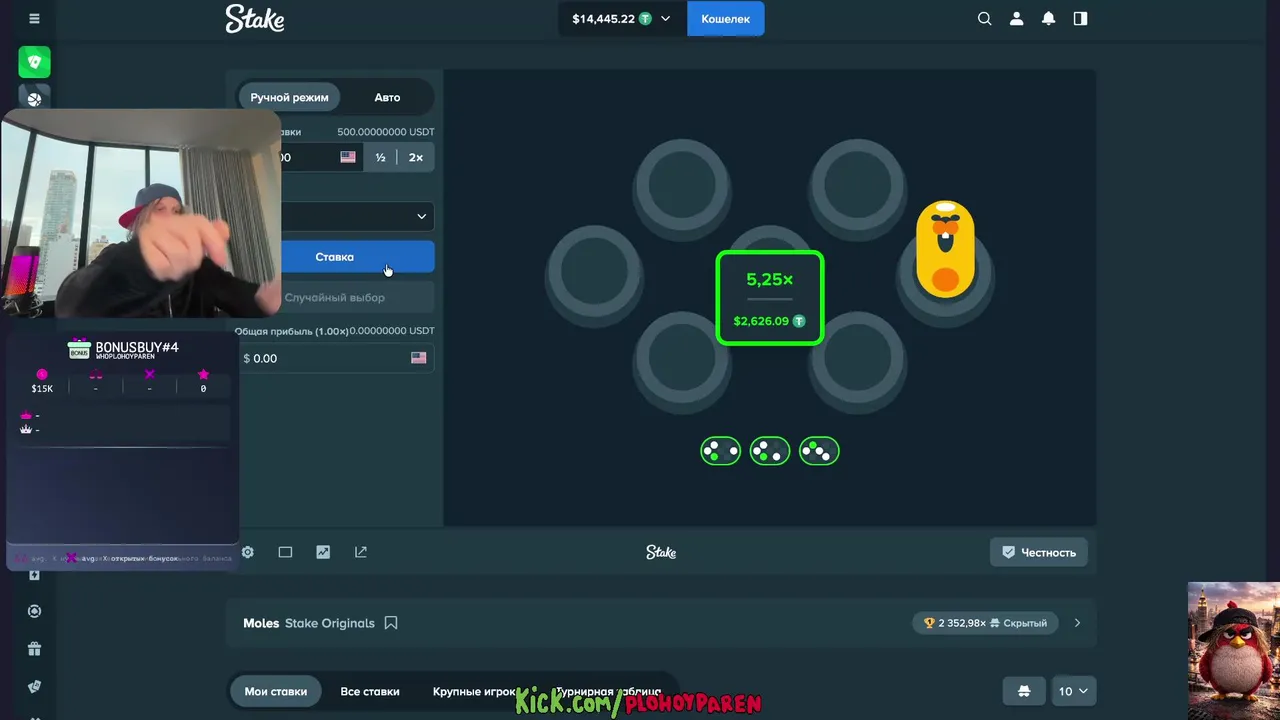Double the bet with the 2× button
Image resolution: width=1280 pixels, height=720 pixels.
click(x=416, y=157)
